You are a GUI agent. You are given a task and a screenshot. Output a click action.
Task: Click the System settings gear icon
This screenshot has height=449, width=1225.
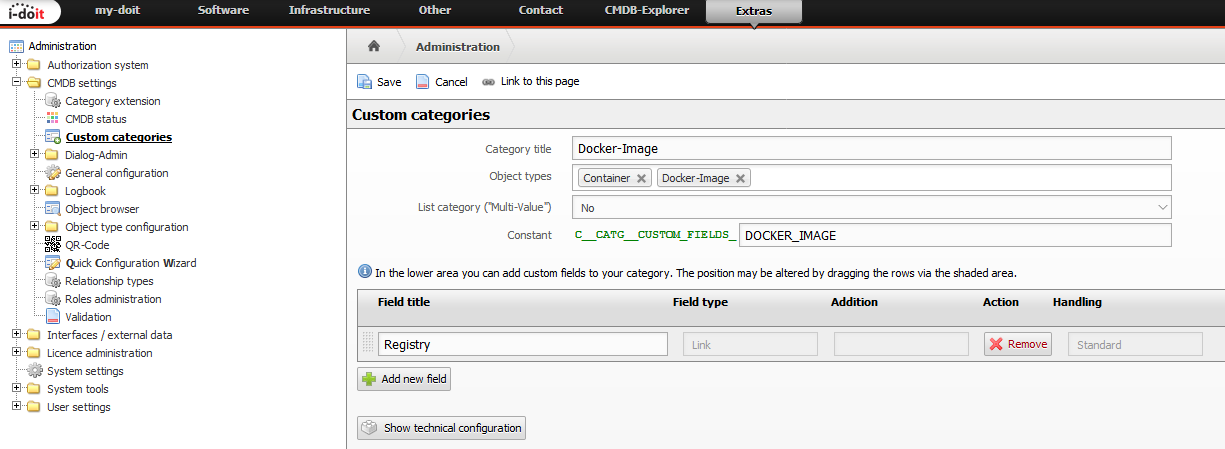pos(35,371)
